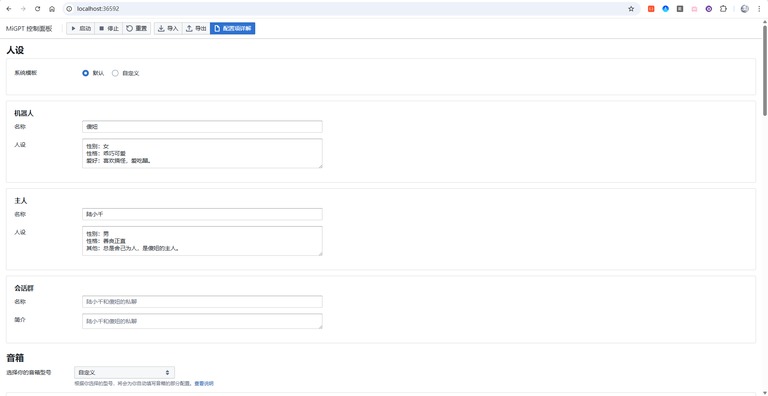Click the MiGPT 控制面板 title text
Screen dimensions: 768x396
29,28
